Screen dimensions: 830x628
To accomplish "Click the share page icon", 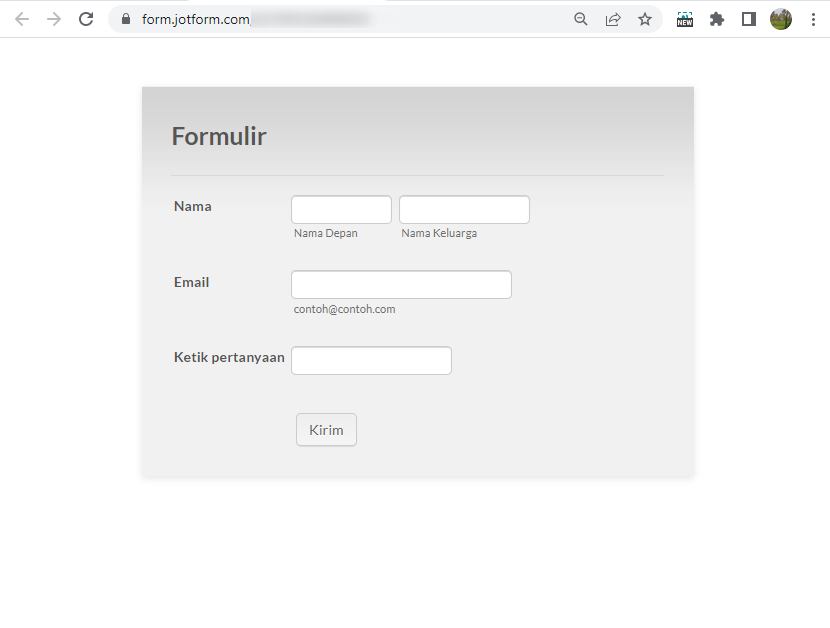I will pos(612,20).
